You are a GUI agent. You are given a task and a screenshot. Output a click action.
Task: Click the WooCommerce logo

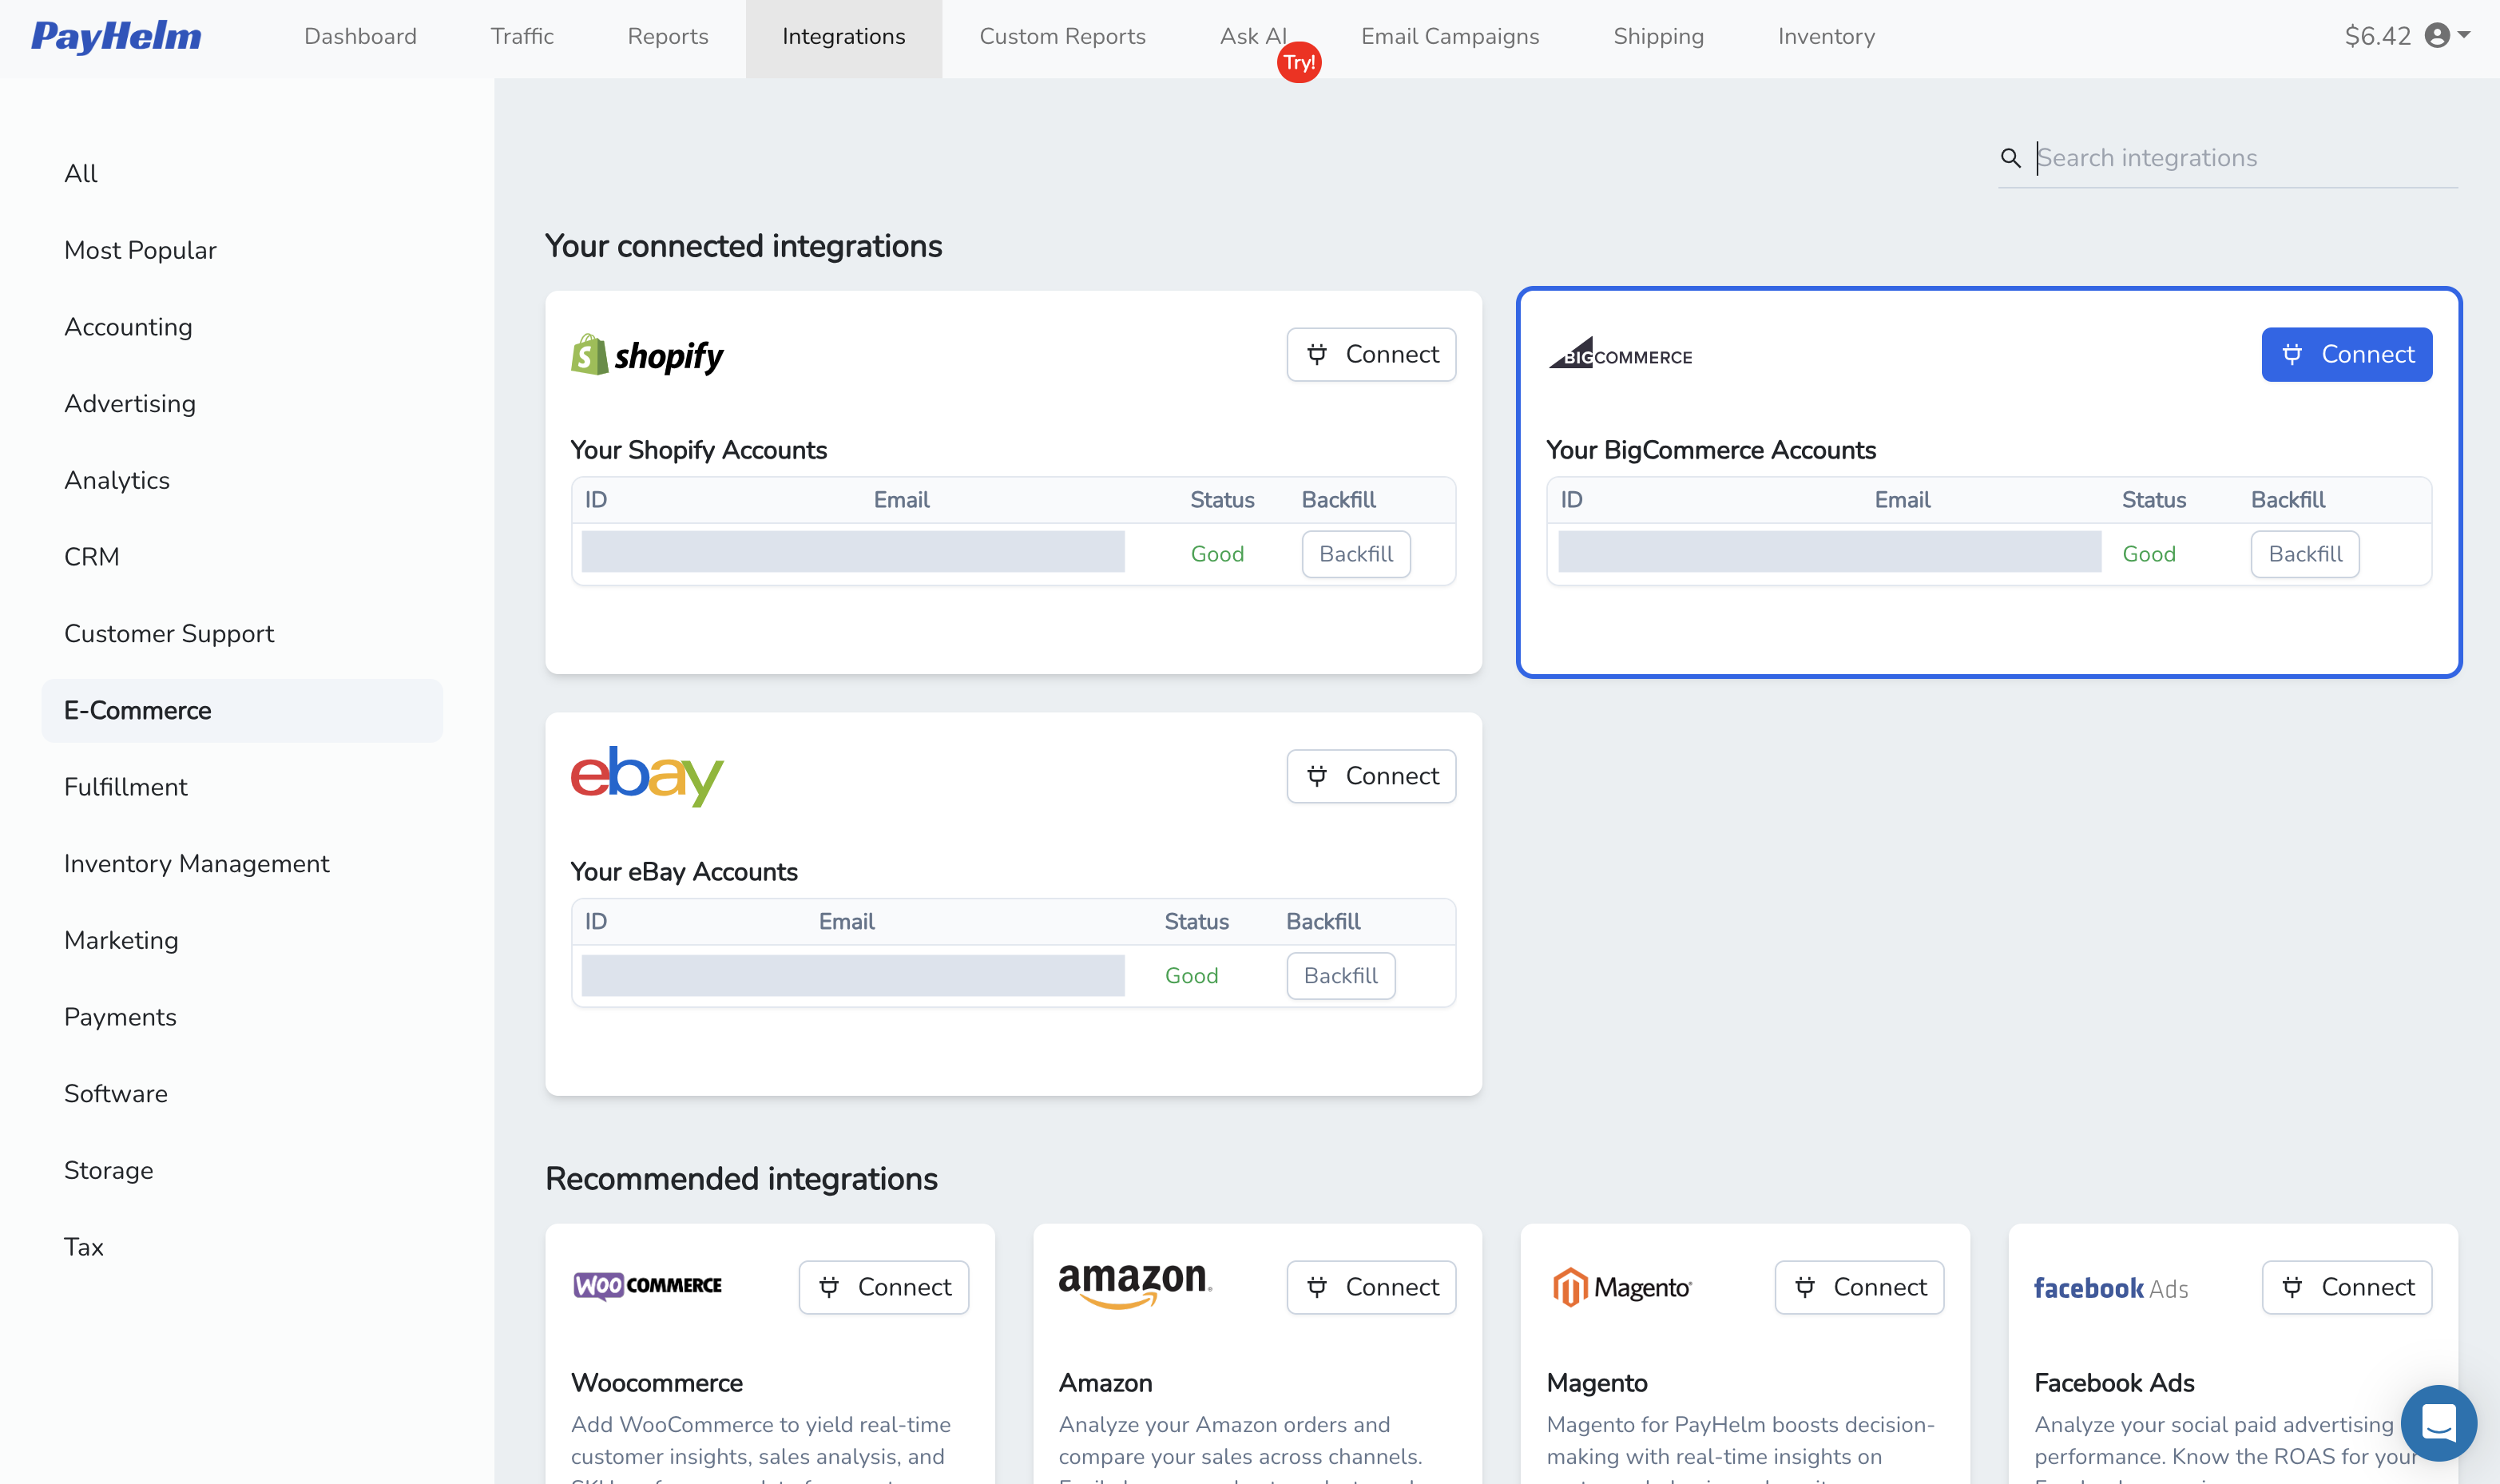coord(647,1286)
